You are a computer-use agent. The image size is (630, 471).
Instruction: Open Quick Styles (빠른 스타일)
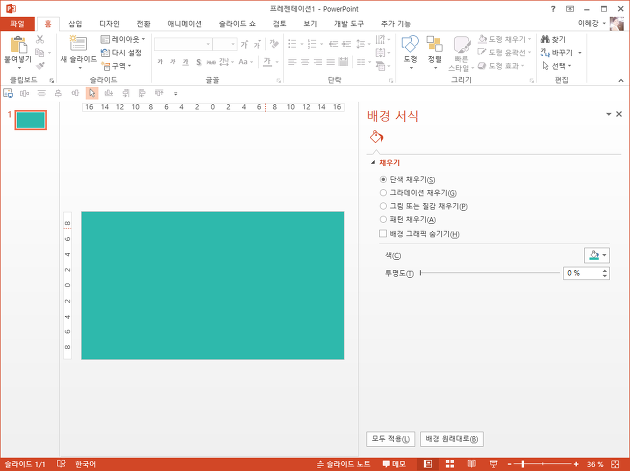click(x=461, y=53)
